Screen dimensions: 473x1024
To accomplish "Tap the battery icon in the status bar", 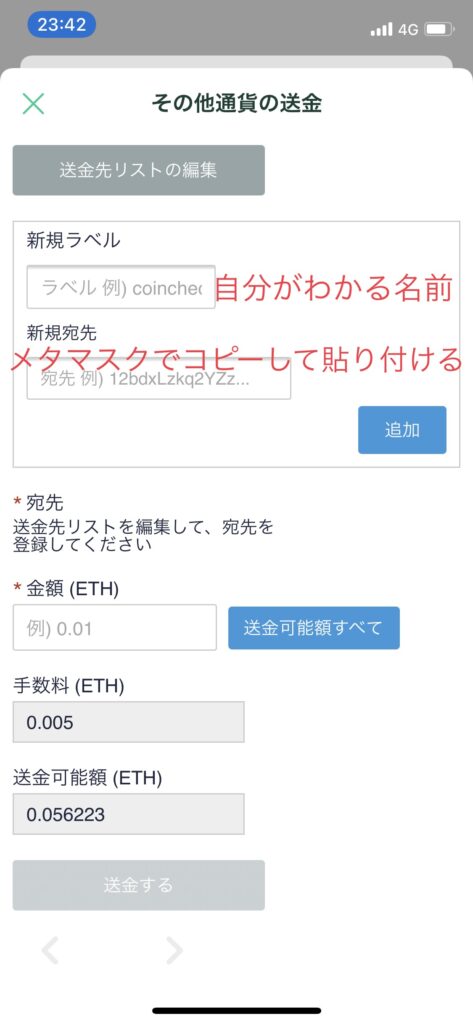I will (x=439, y=29).
